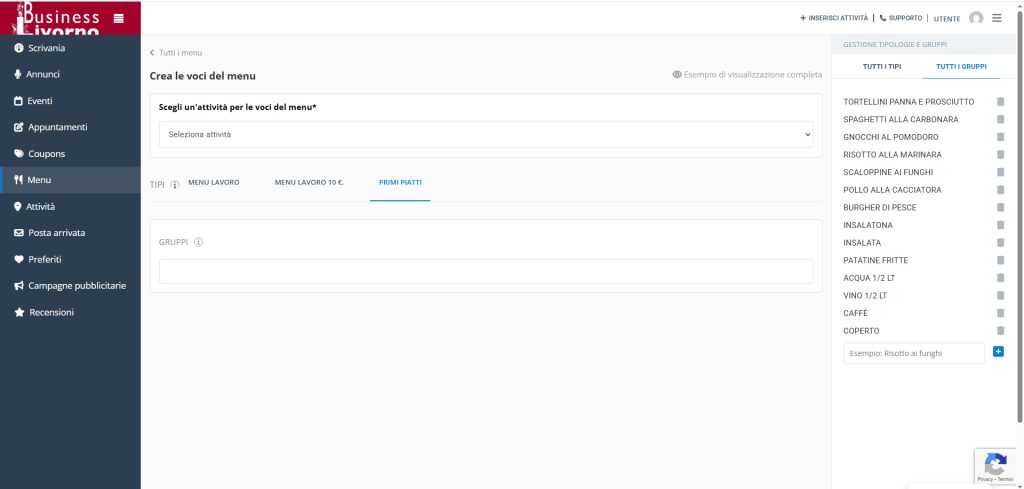
Task: Open the top-right hamburger menu
Action: 997,18
